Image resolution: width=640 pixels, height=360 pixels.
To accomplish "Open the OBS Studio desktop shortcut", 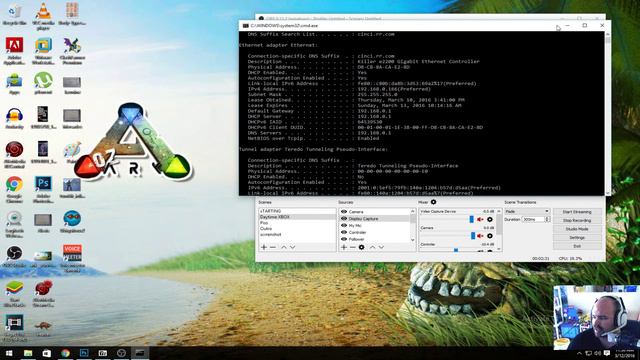I will pos(14,256).
